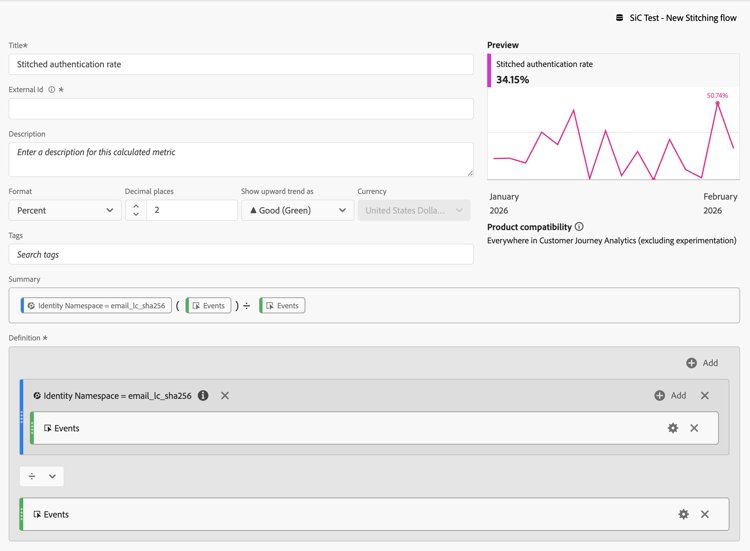The width and height of the screenshot is (750, 551).
Task: Open the Format Percent dropdown
Action: 65,210
